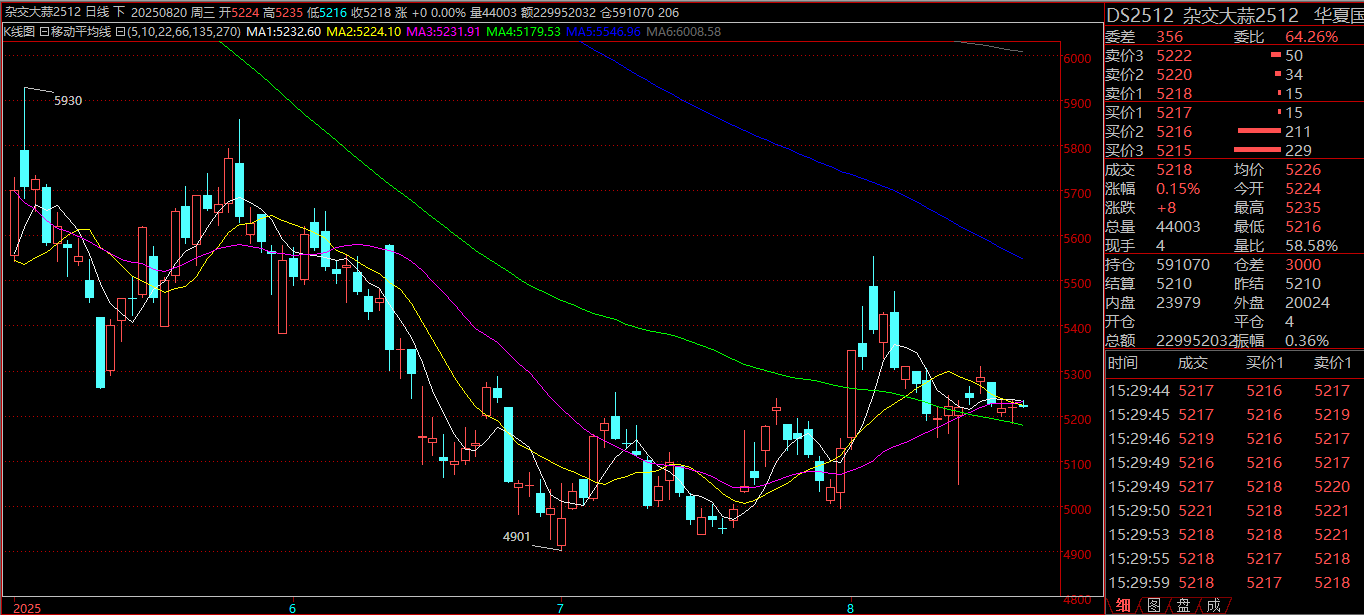Image resolution: width=1364 pixels, height=615 pixels.
Task: Select the 15:29:44 trade row
Action: tap(1230, 391)
